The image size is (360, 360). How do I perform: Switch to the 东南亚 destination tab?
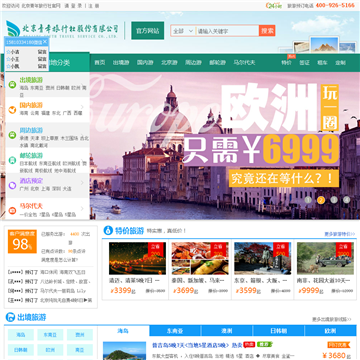(x=175, y=331)
